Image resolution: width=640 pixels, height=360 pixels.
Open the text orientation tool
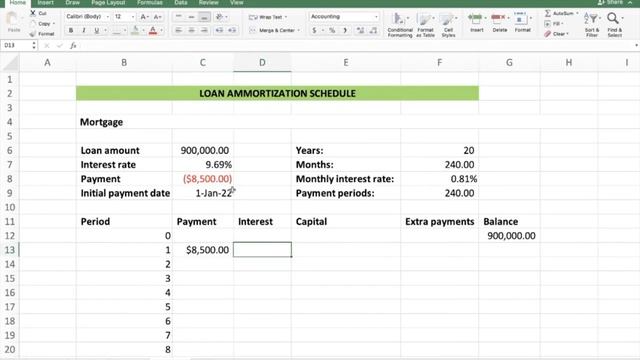click(220, 17)
